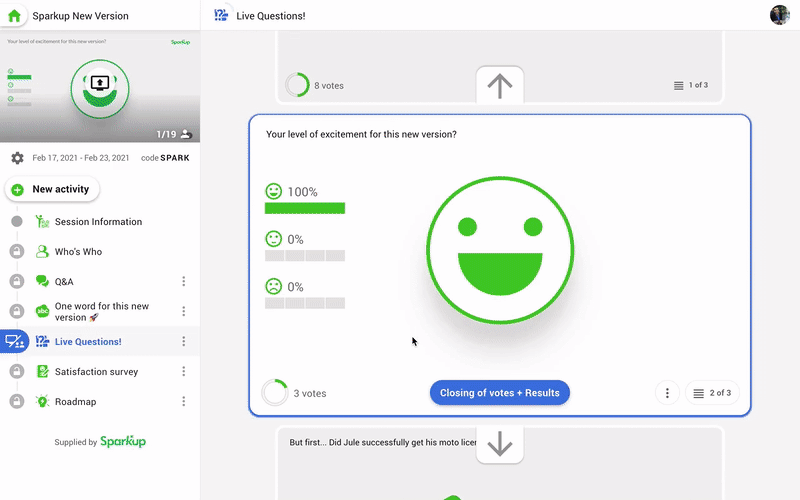800x500 pixels.
Task: Click the word cloud abc icon
Action: [42, 311]
